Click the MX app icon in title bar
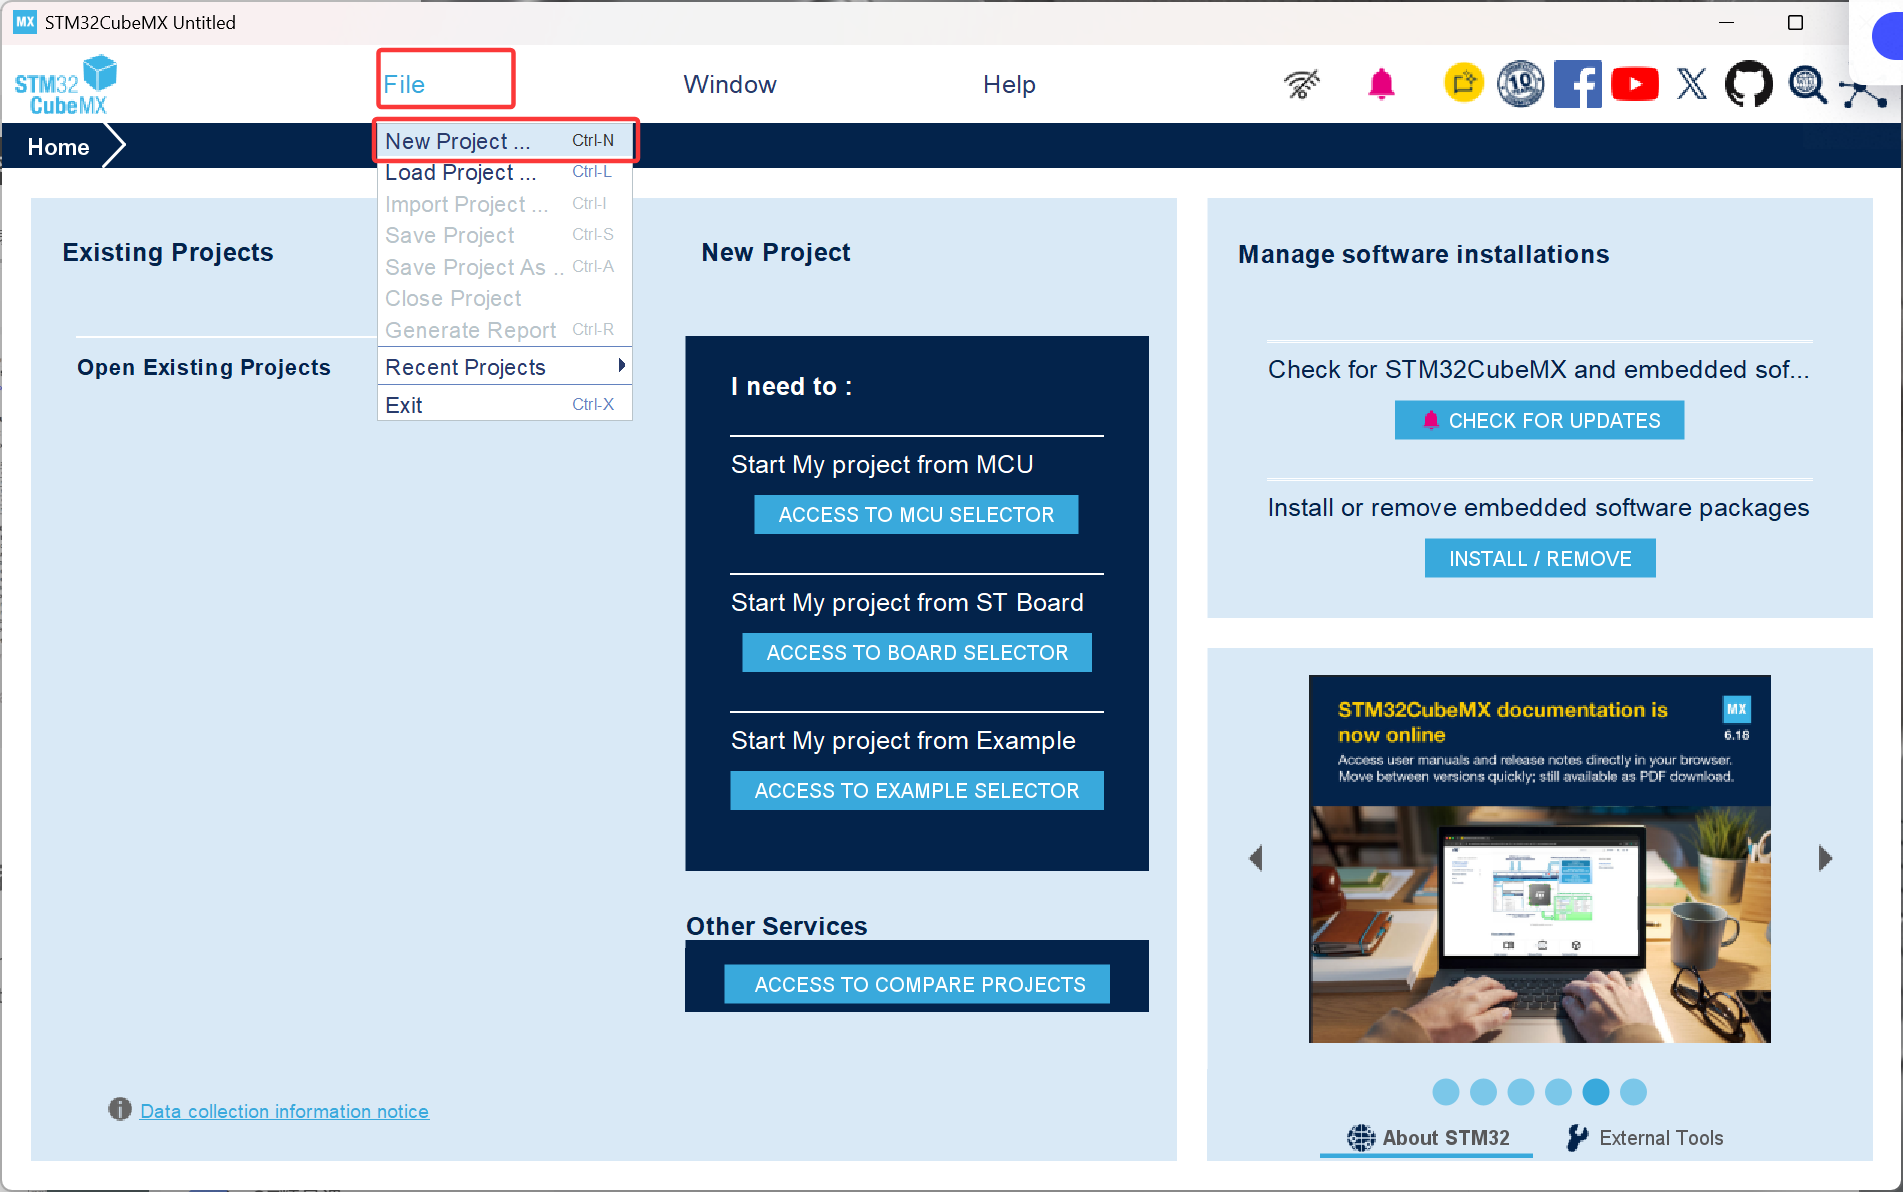Image resolution: width=1903 pixels, height=1192 pixels. tap(25, 22)
